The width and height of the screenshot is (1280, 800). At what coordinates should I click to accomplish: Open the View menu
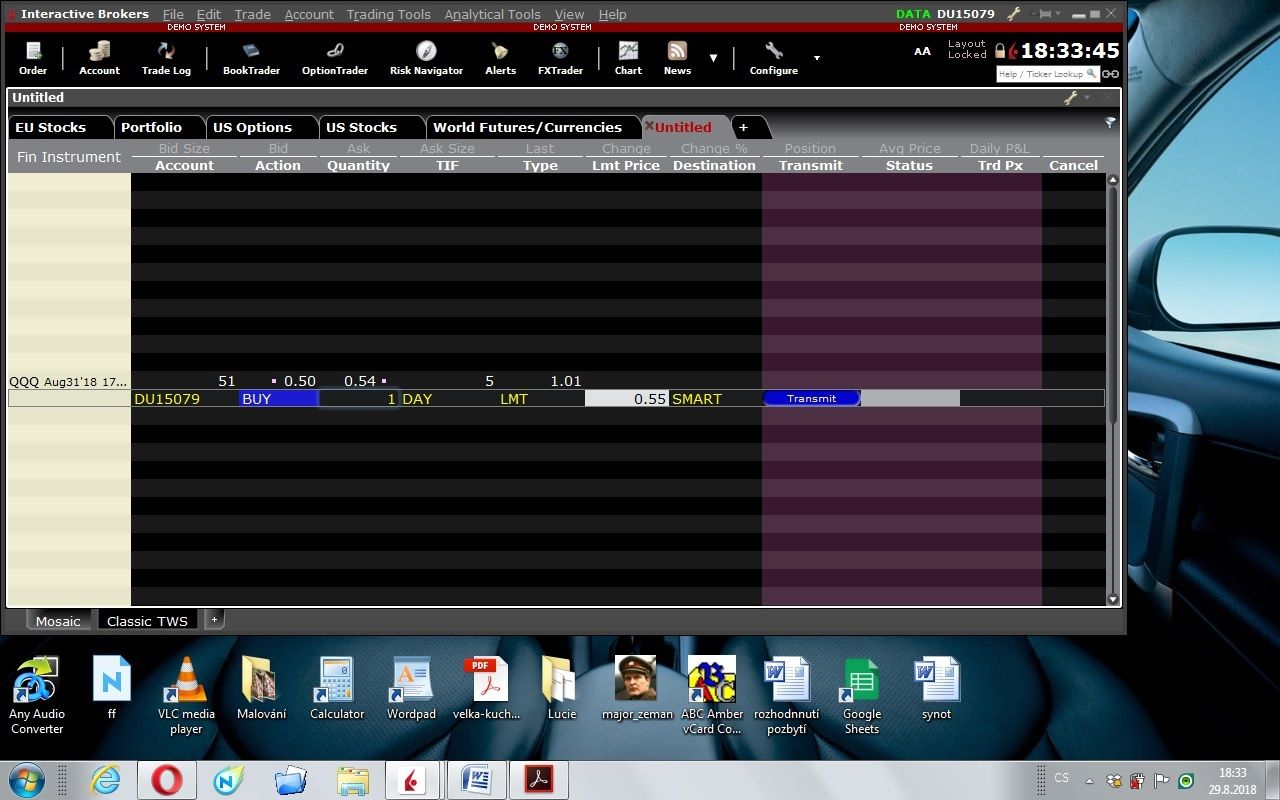pos(569,14)
